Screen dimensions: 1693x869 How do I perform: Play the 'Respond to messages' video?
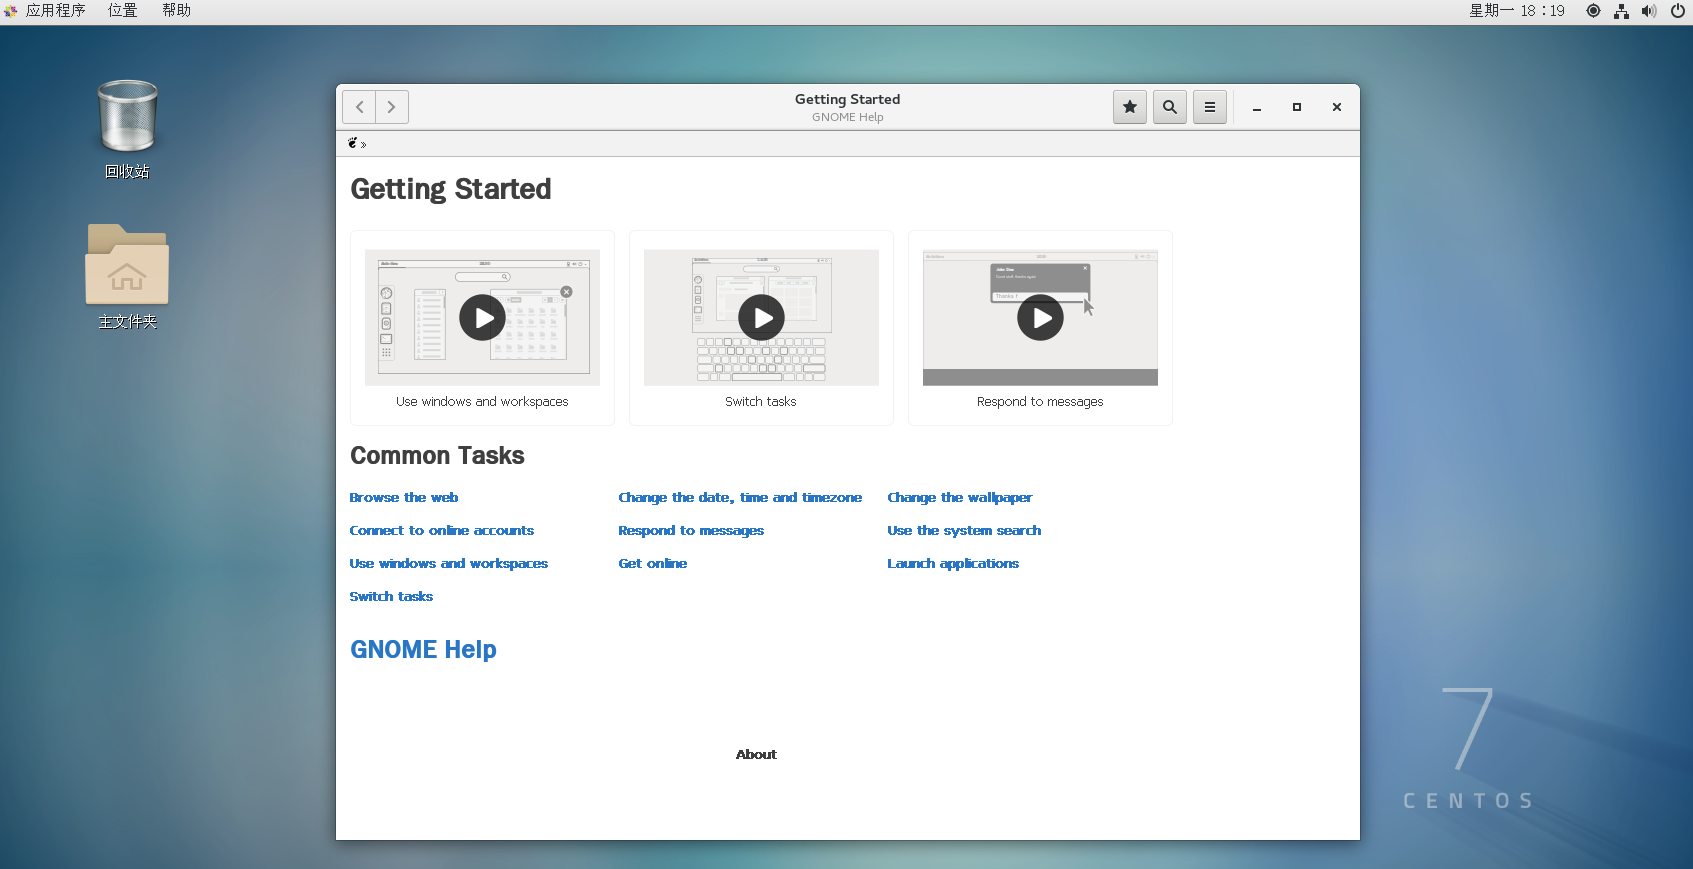pos(1040,317)
